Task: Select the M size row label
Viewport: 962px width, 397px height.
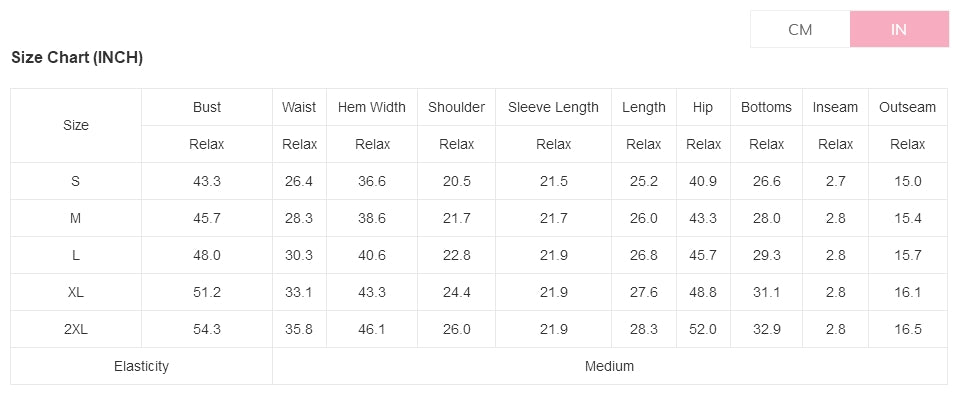Action: [x=75, y=218]
